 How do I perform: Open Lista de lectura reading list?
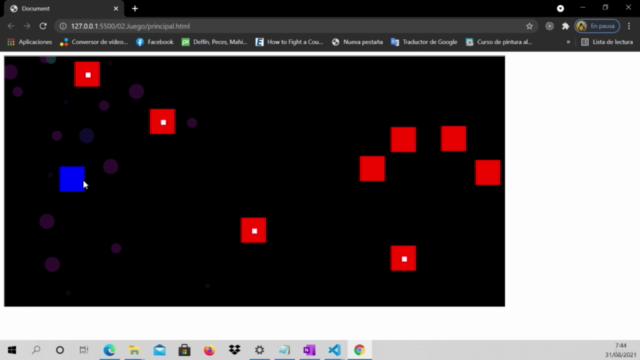point(607,42)
